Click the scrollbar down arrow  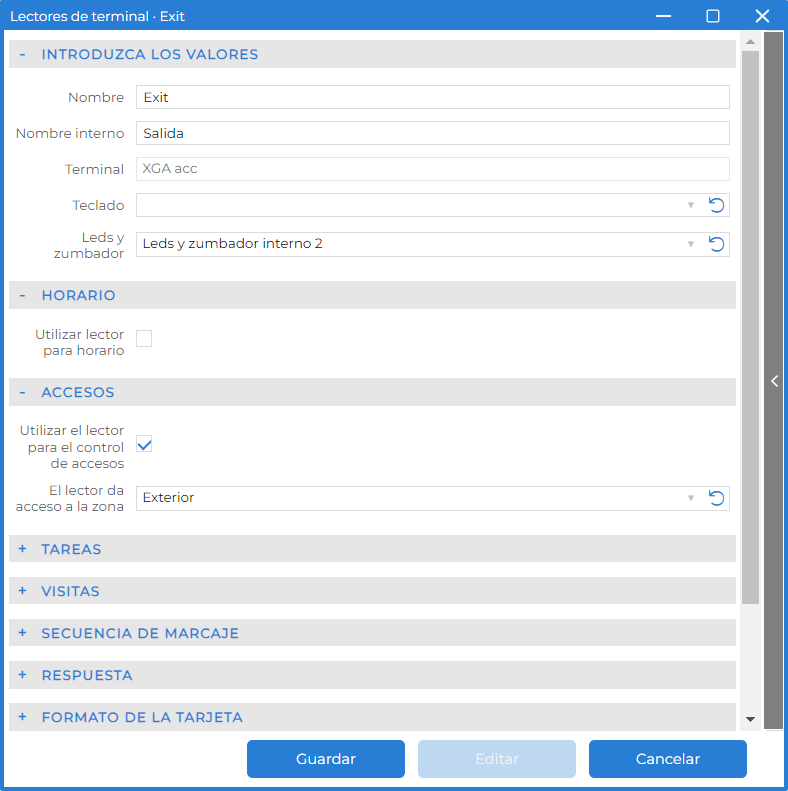tap(750, 719)
